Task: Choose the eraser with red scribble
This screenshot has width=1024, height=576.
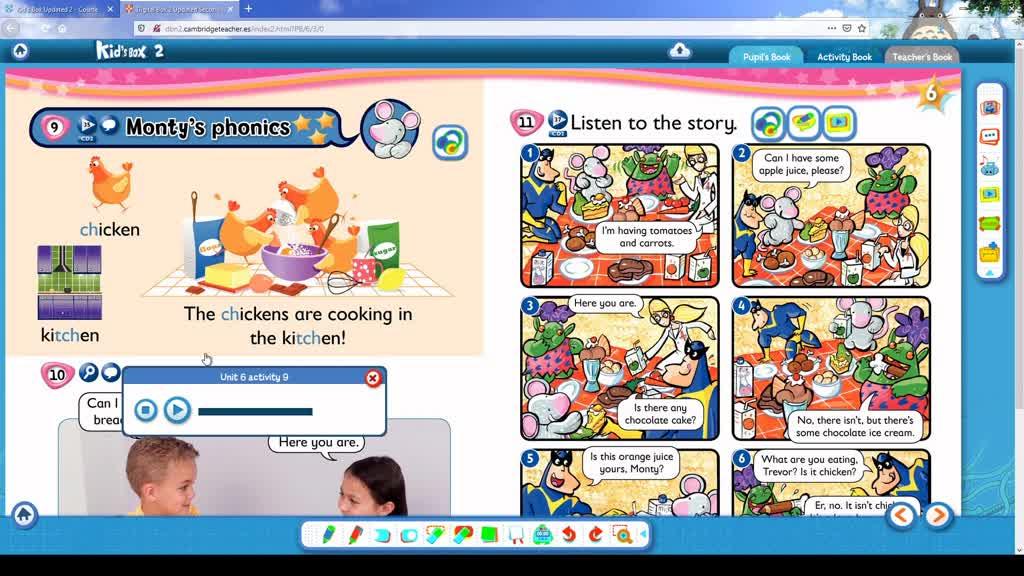Action: pos(462,535)
